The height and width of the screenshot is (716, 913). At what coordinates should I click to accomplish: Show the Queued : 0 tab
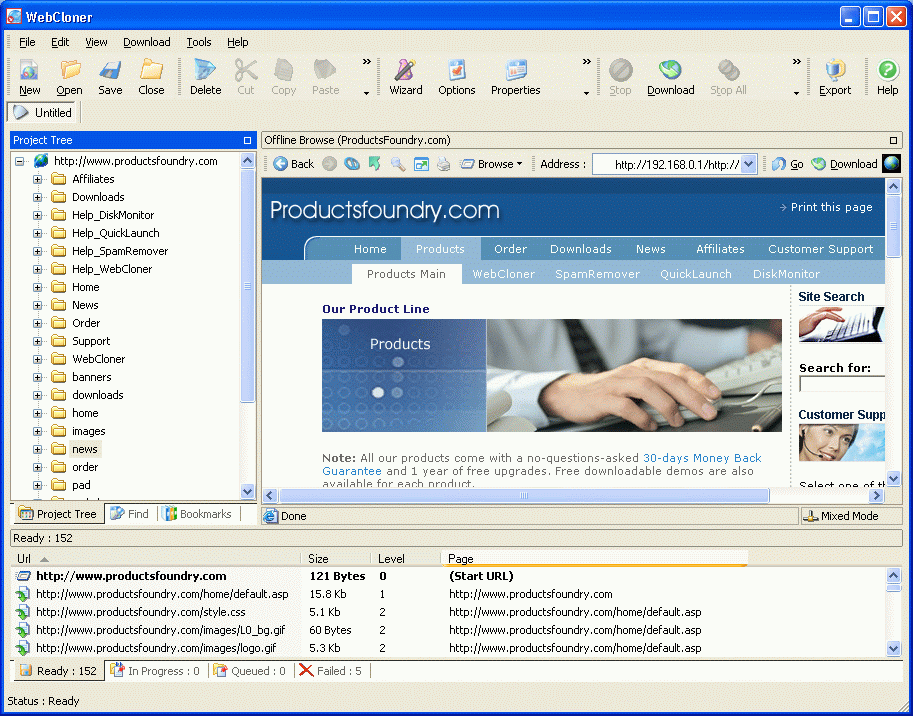(x=250, y=671)
